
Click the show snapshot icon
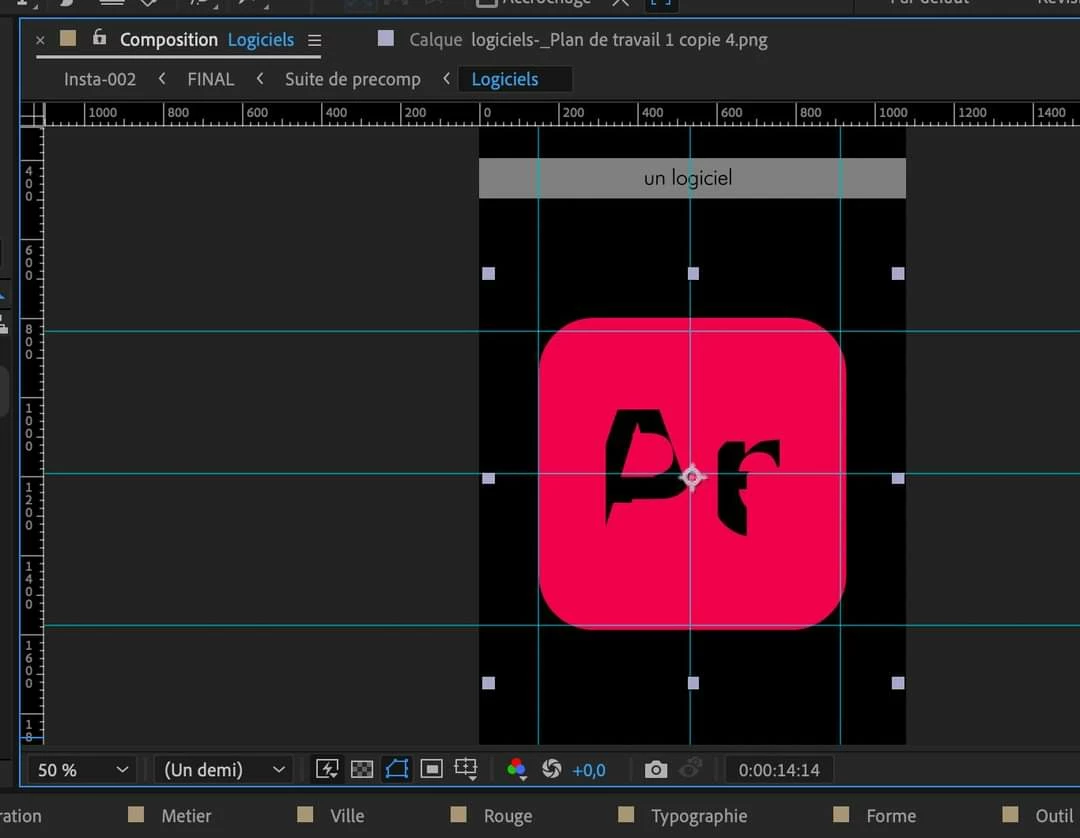point(691,768)
